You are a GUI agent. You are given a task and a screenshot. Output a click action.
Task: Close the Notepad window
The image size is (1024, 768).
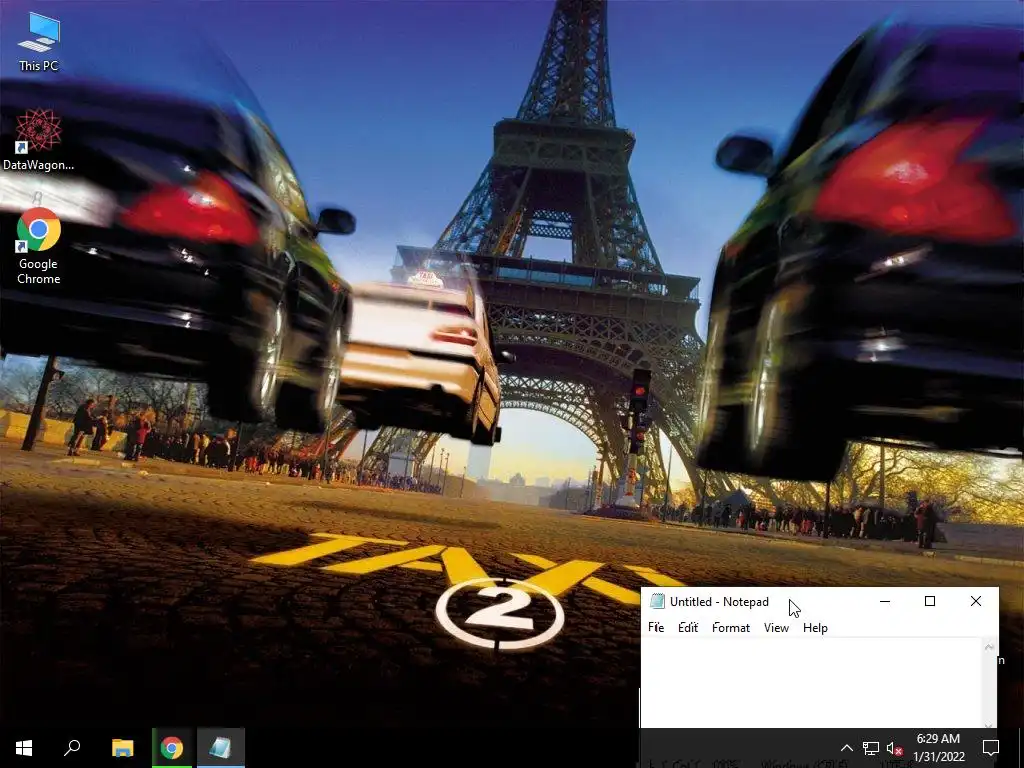(976, 601)
